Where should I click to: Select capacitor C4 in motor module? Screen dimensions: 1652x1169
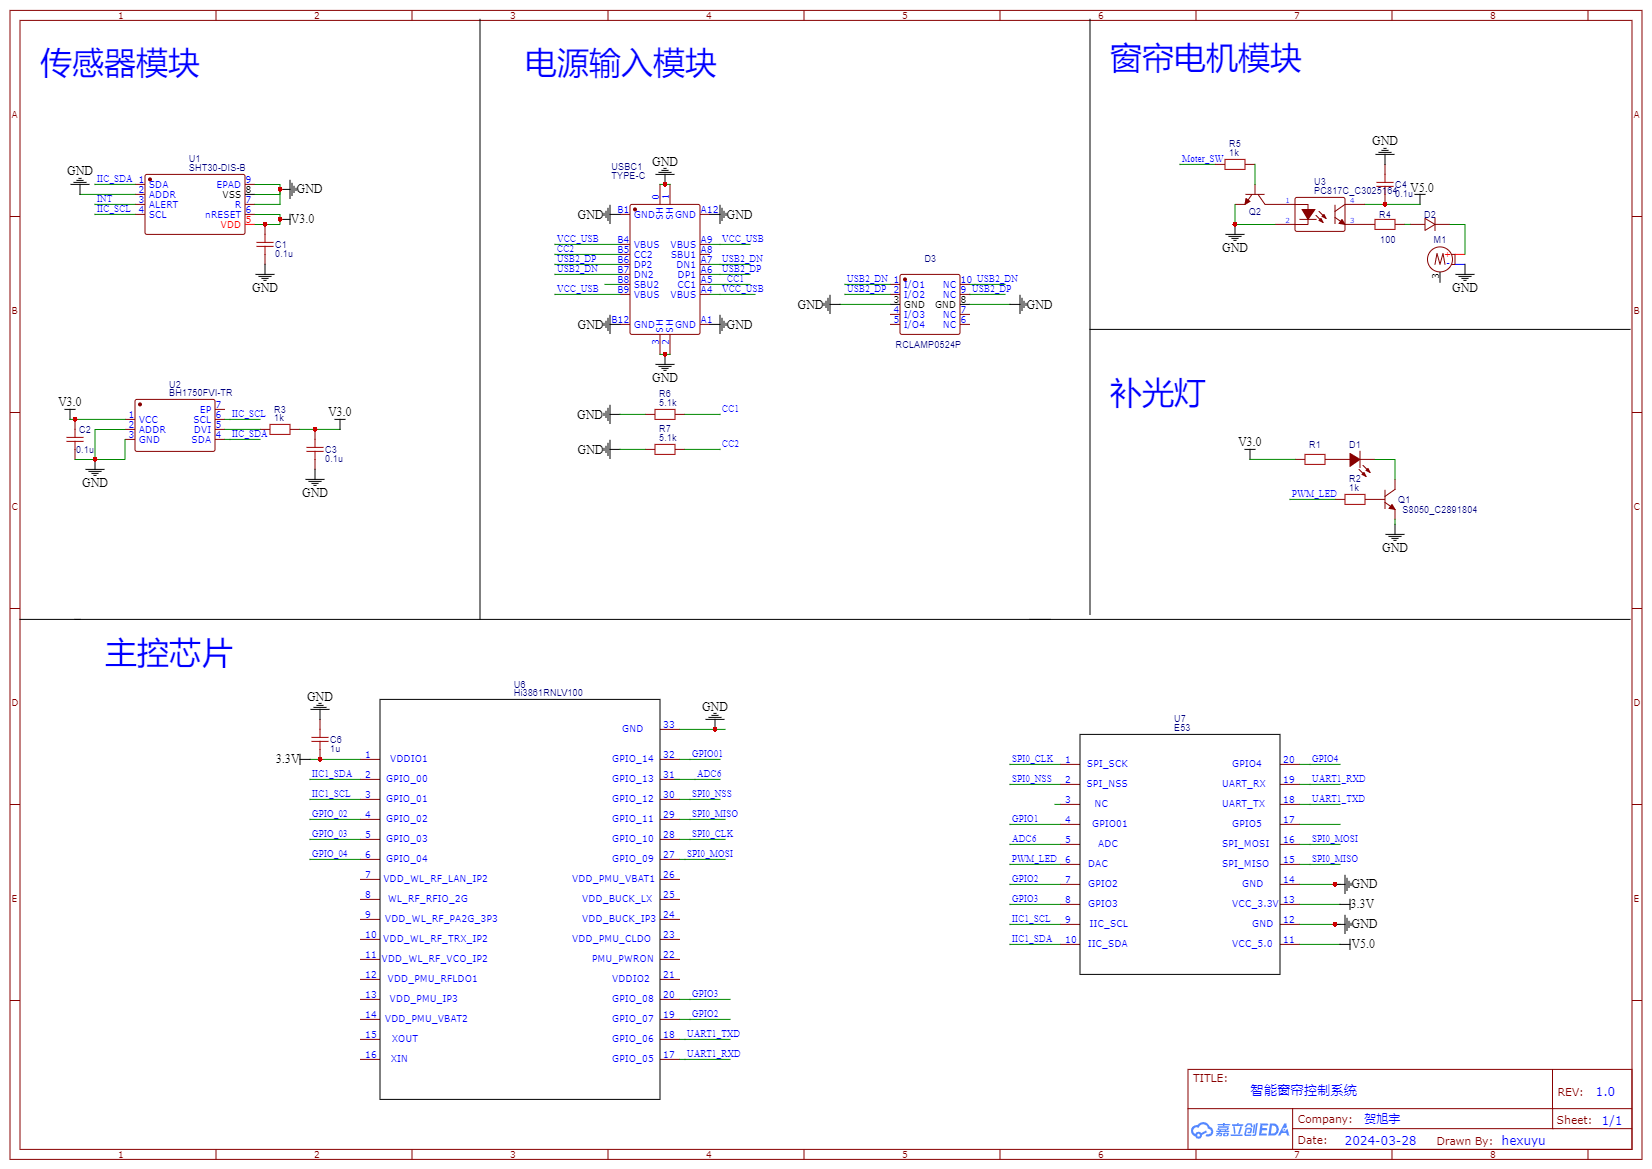1385,186
